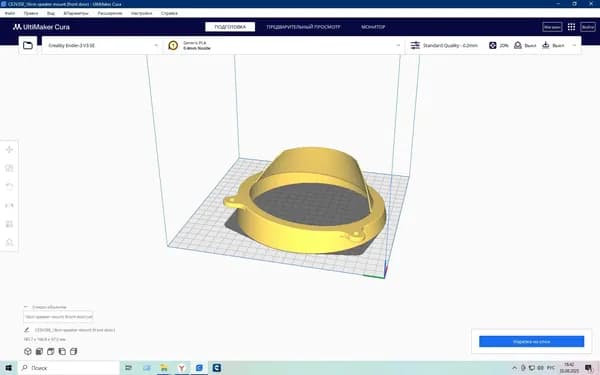The width and height of the screenshot is (600, 375).
Task: Switch to МОНИТОР stage tab
Action: (x=373, y=27)
